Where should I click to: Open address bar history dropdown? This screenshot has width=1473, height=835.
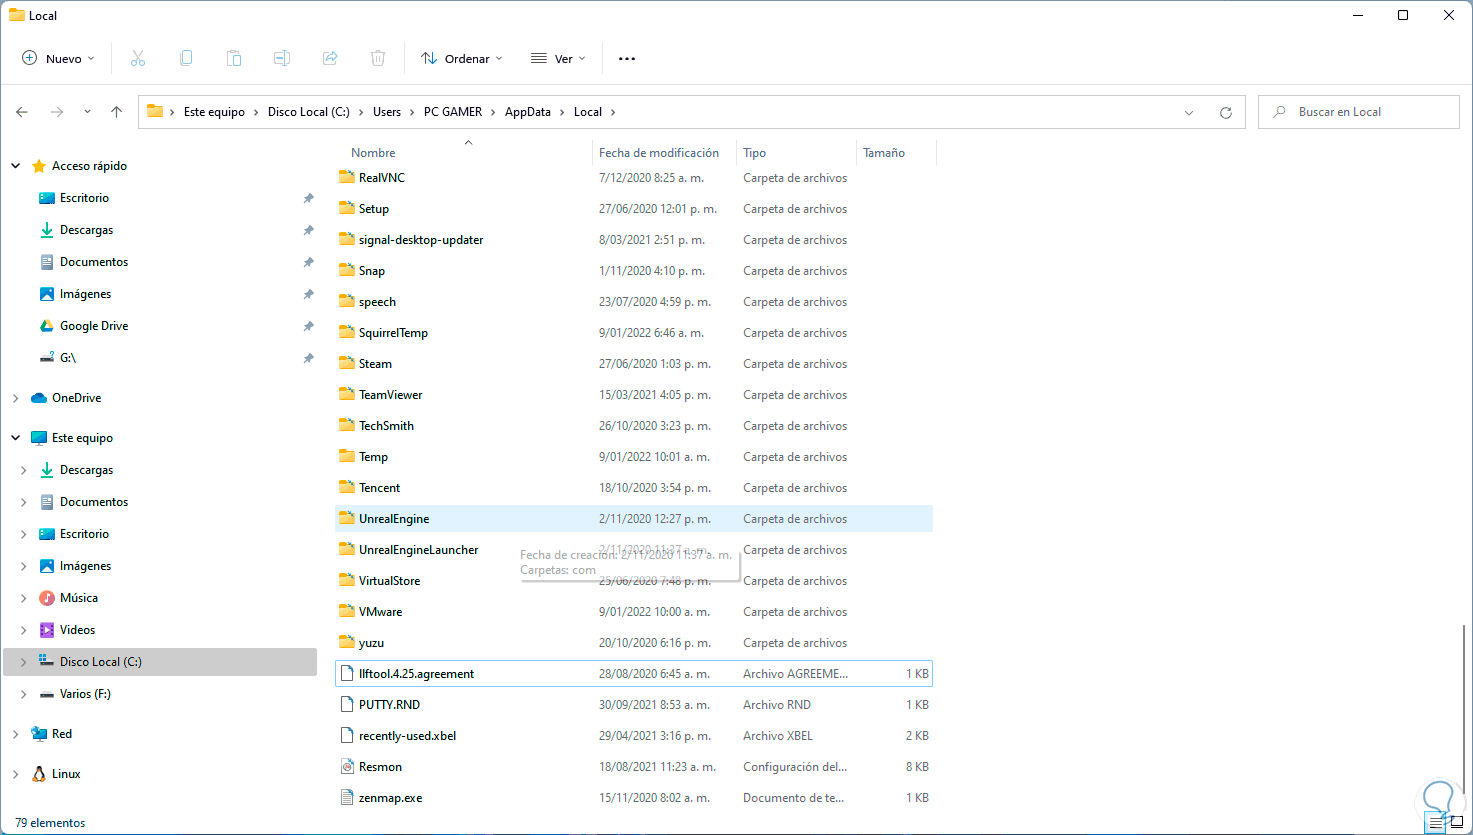1189,112
